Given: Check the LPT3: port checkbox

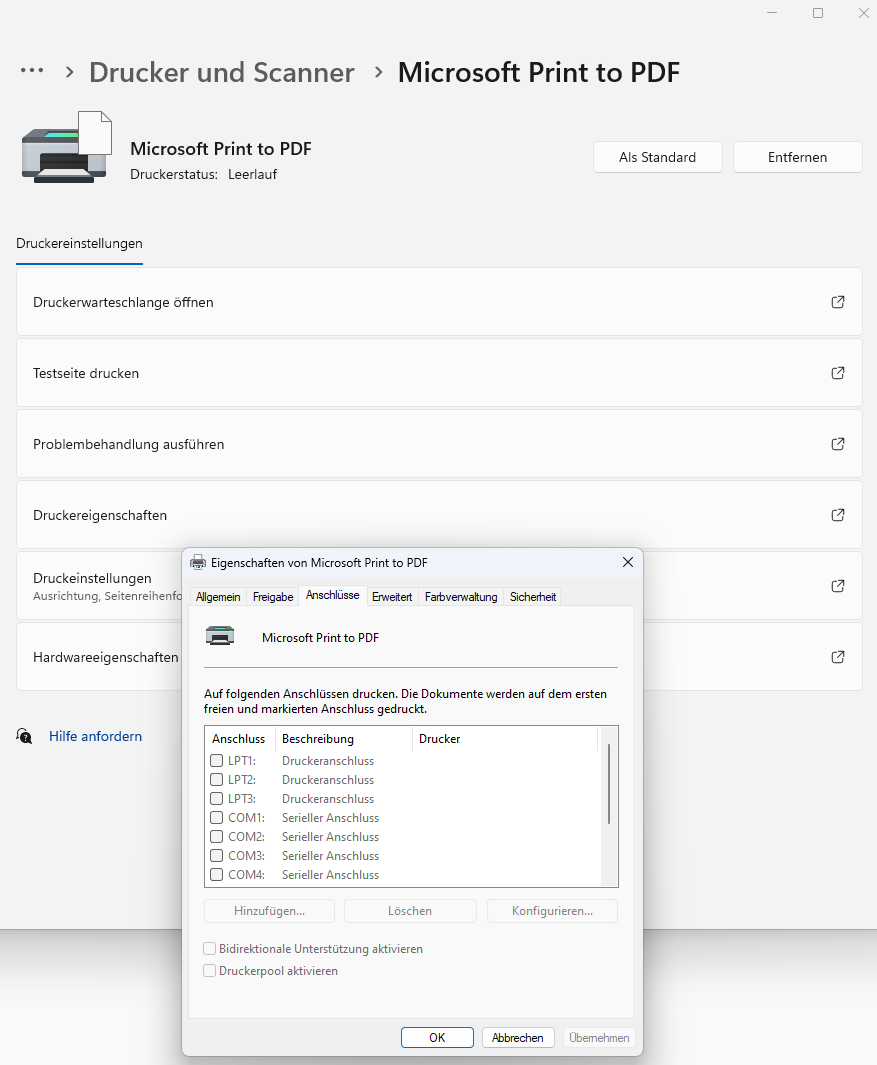Looking at the screenshot, I should click(x=217, y=799).
